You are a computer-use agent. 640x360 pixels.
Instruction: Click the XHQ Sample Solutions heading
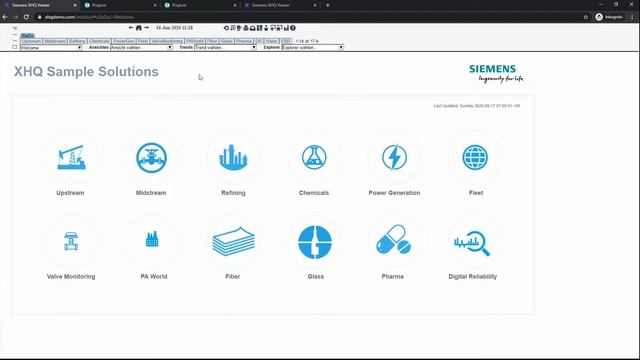click(x=87, y=71)
